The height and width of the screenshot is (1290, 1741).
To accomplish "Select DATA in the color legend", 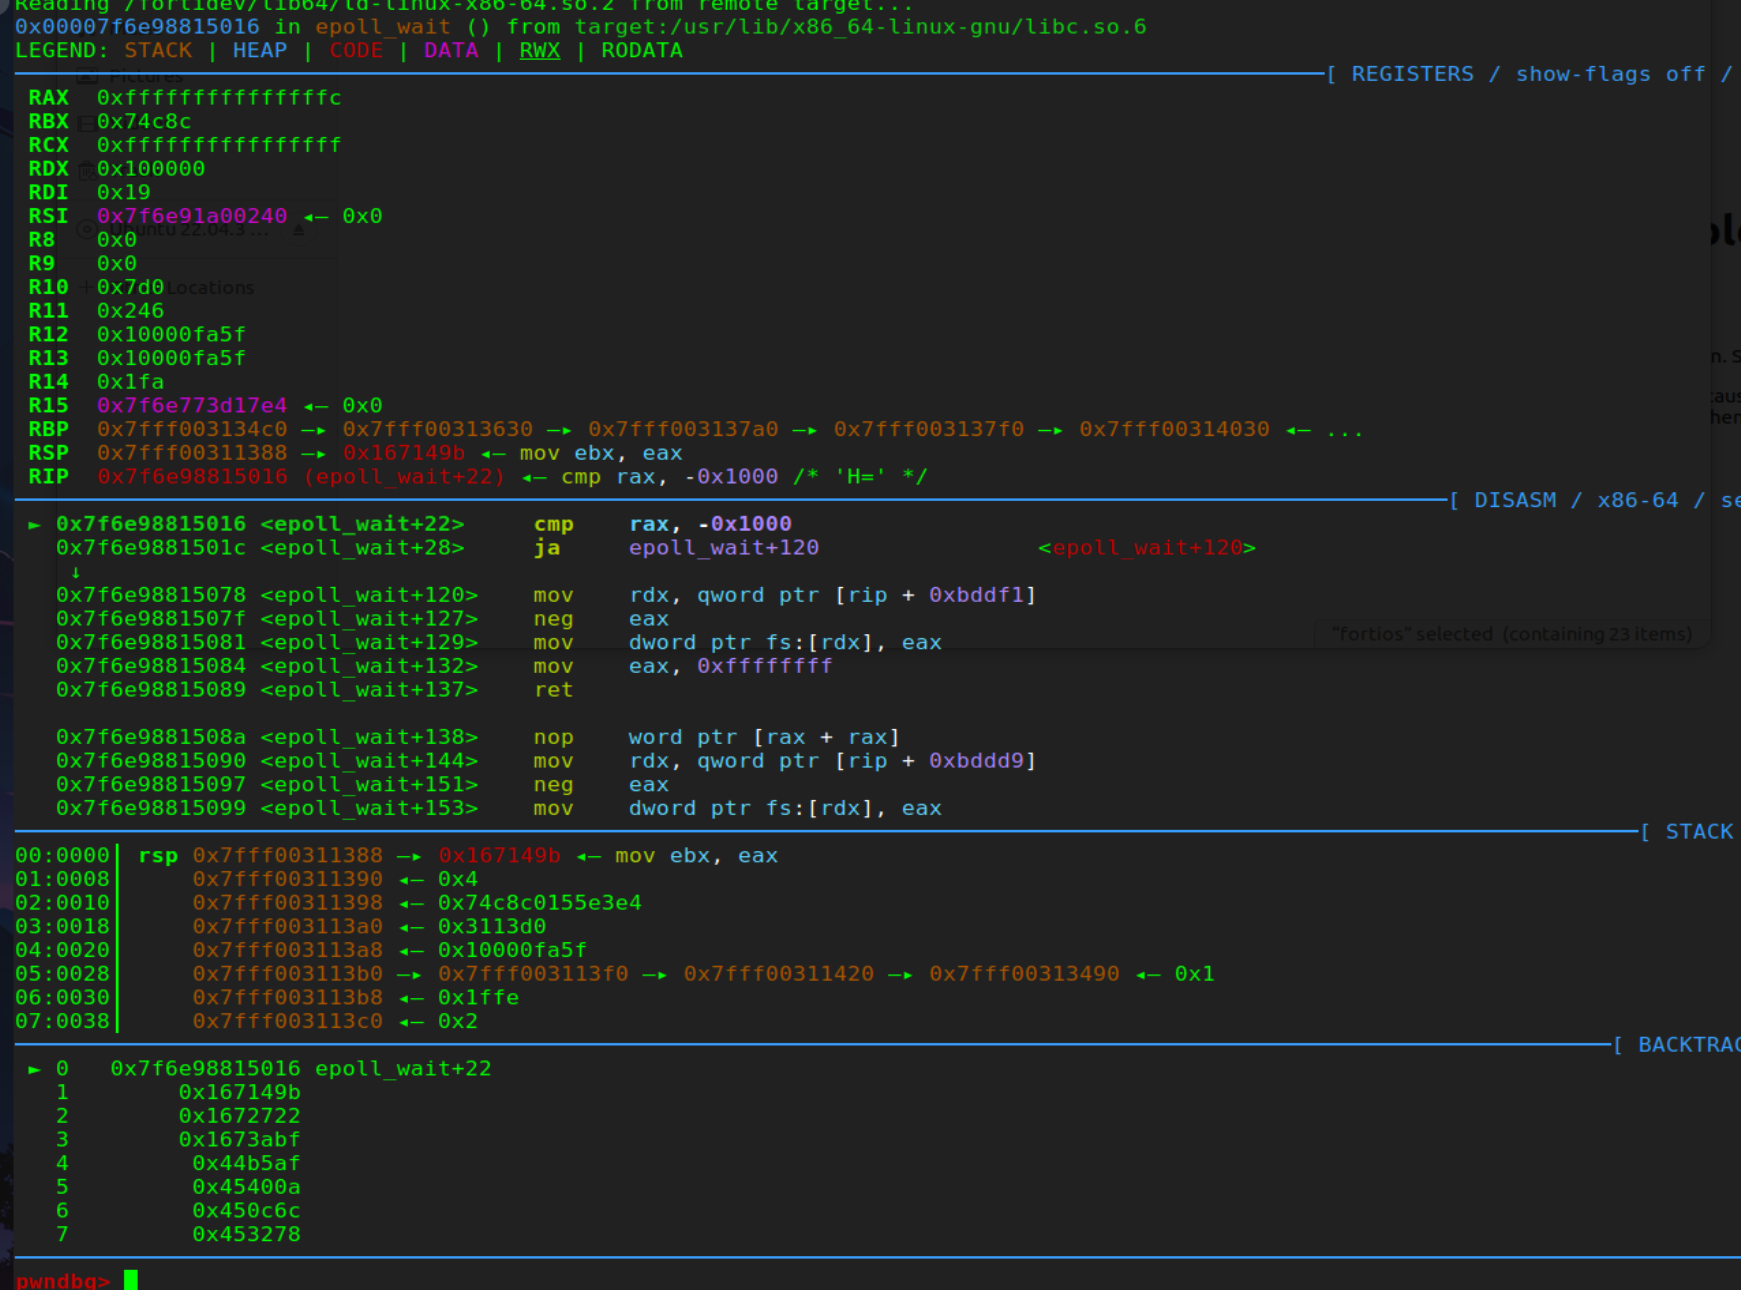I will coord(451,51).
